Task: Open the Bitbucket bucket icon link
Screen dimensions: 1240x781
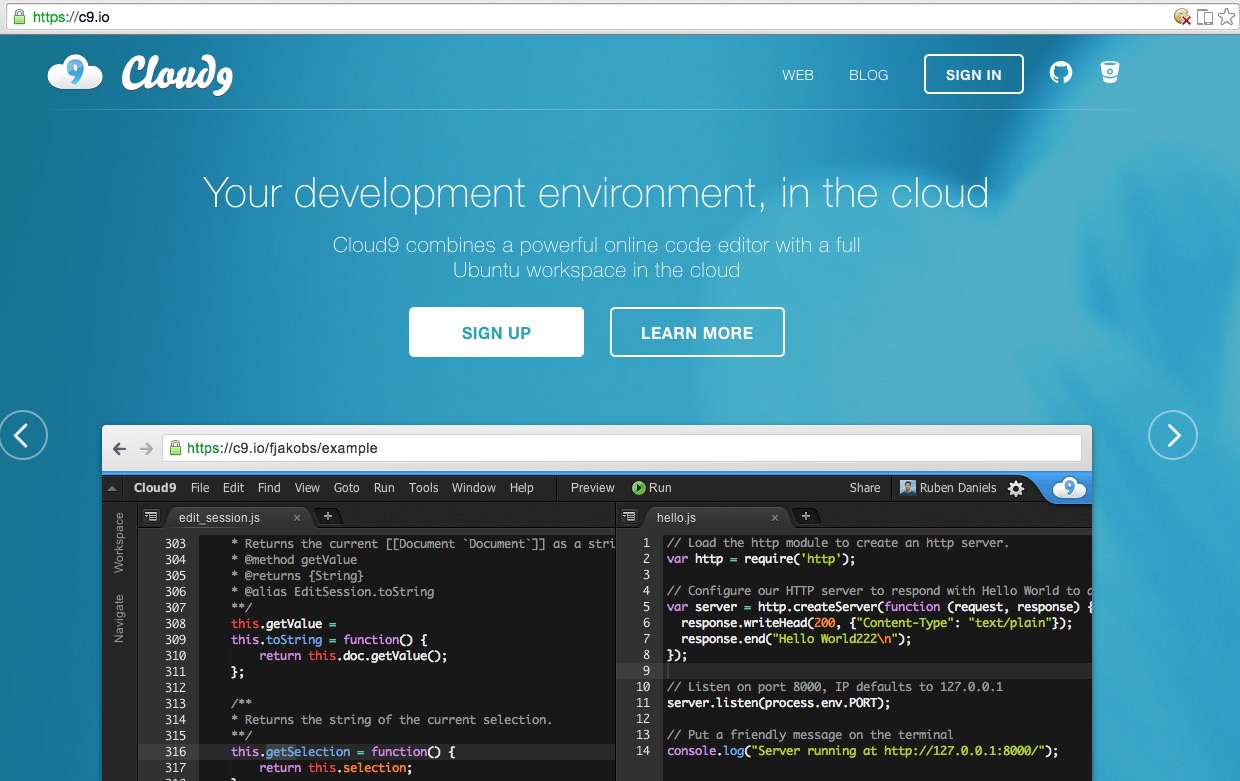Action: [1109, 72]
